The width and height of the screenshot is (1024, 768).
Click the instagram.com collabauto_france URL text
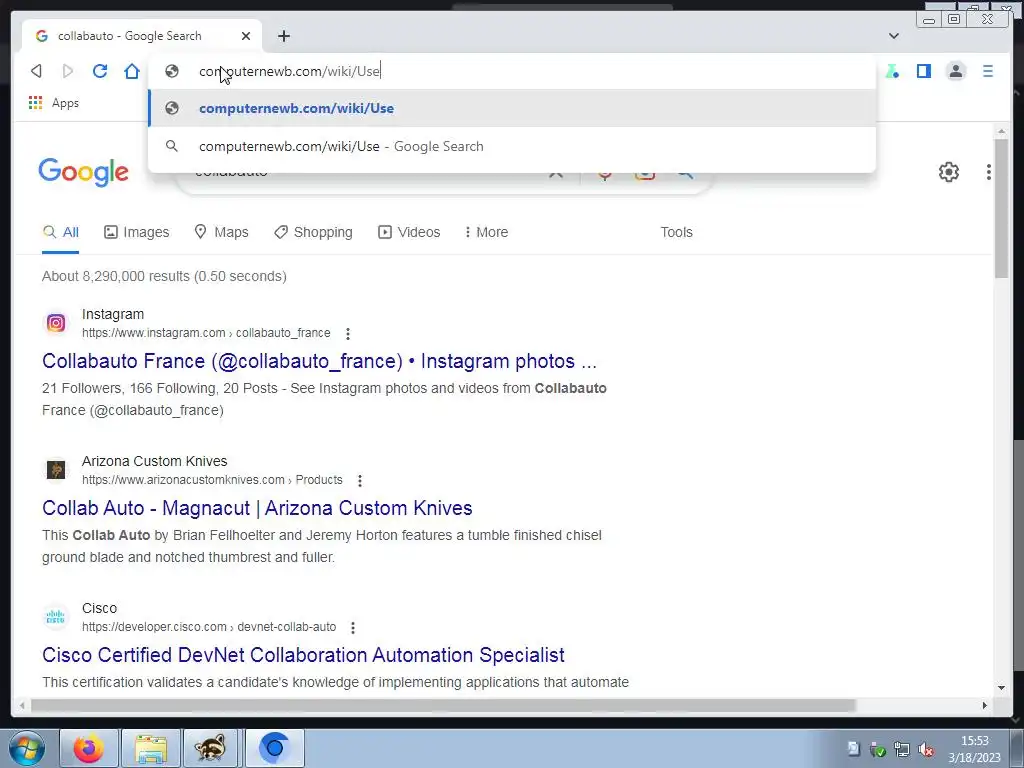coord(206,333)
